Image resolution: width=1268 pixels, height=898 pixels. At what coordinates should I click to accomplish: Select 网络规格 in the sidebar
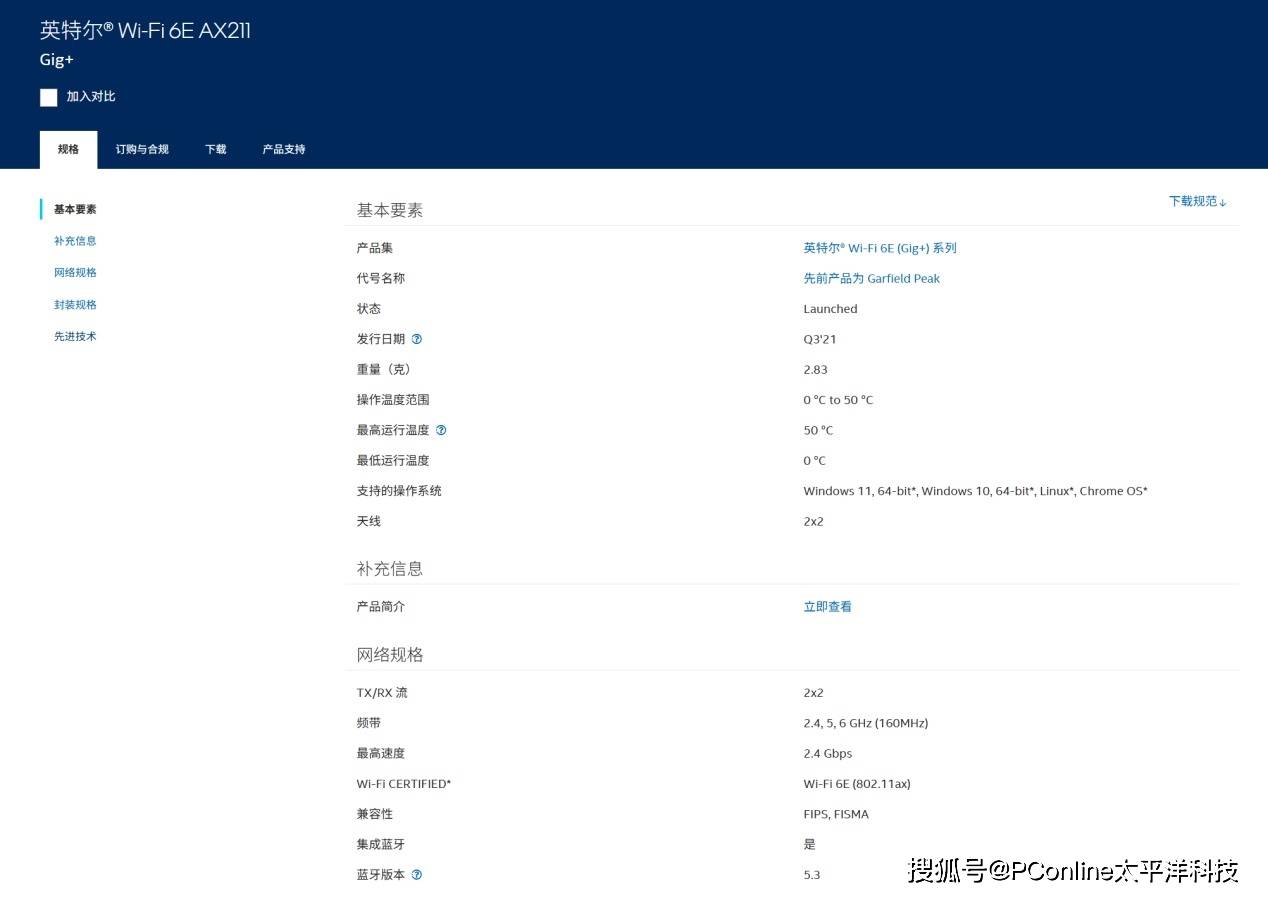[x=75, y=273]
